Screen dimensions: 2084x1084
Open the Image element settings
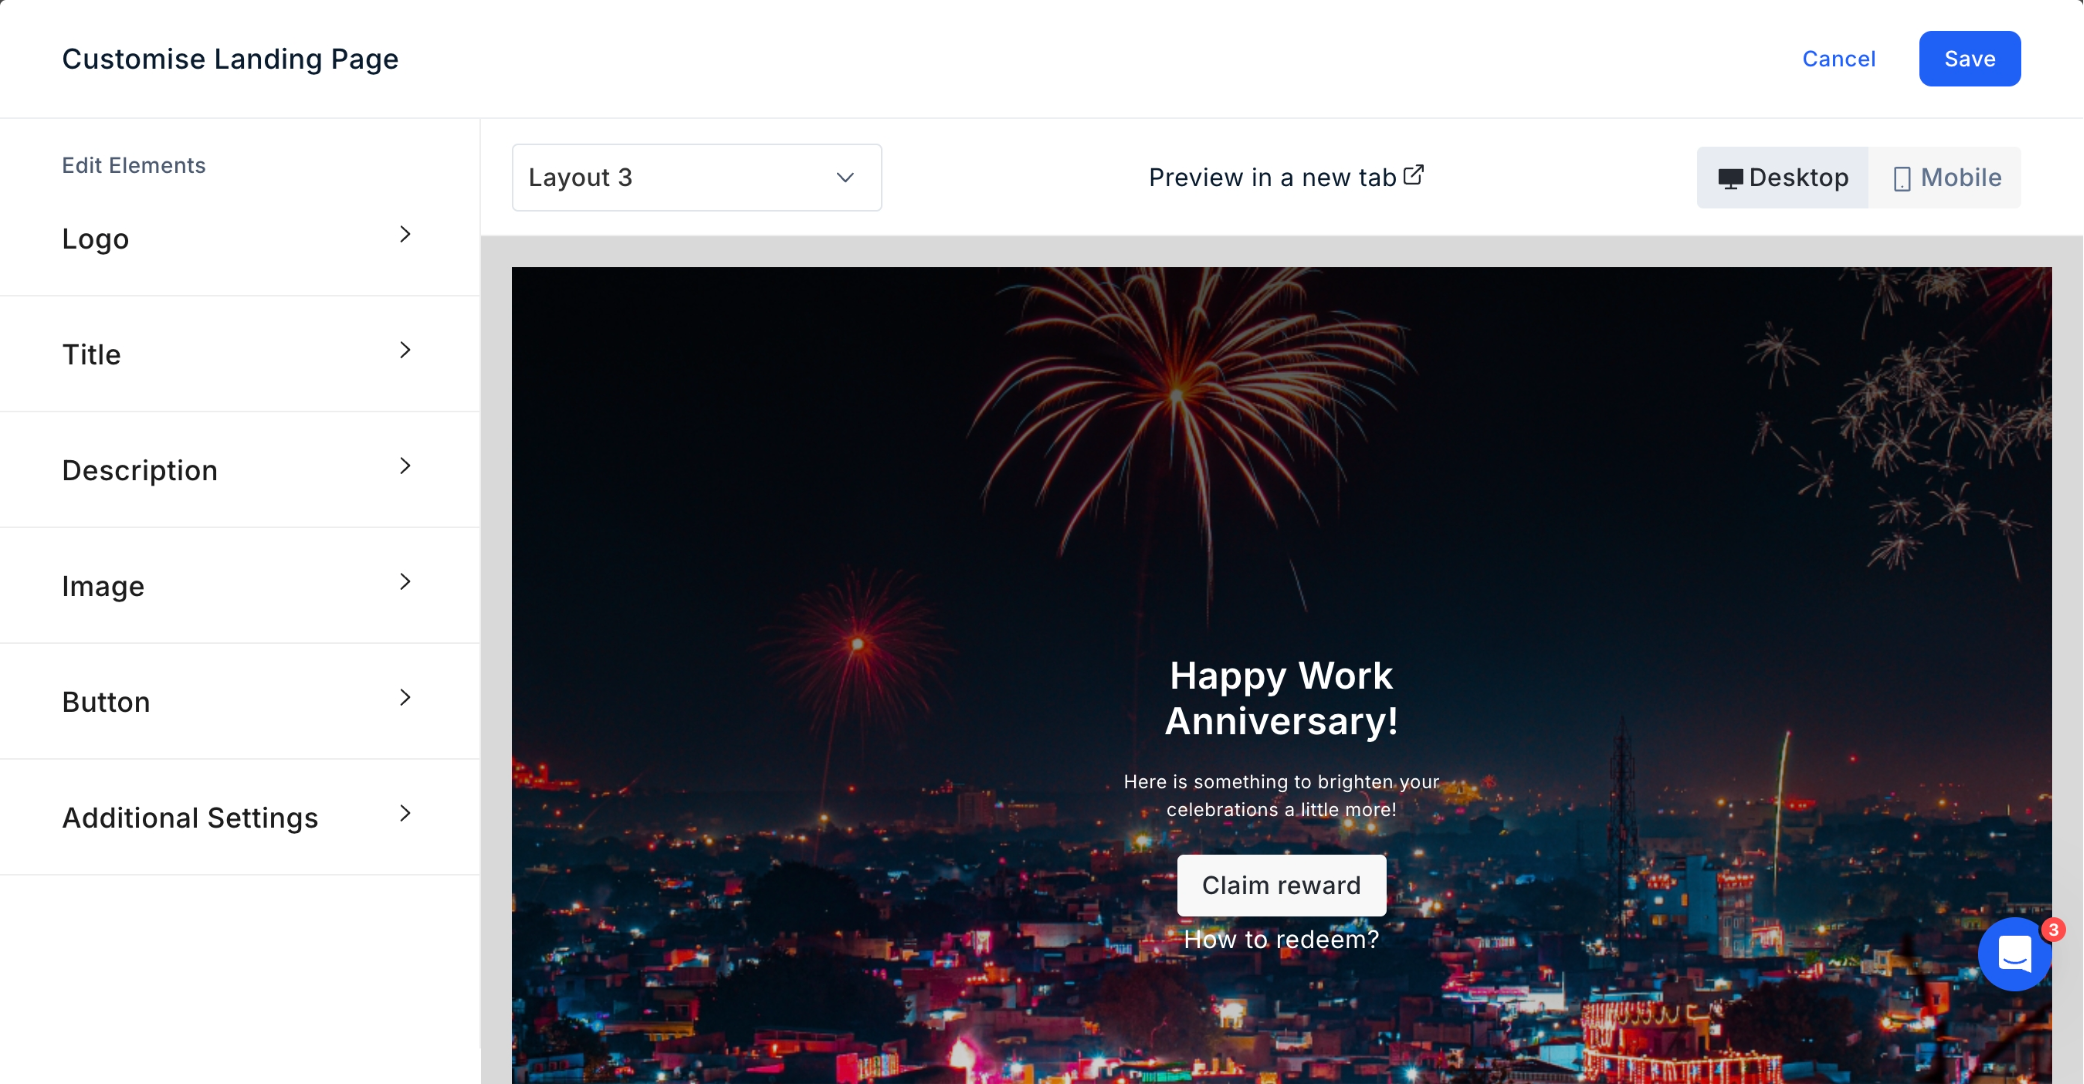coord(240,586)
